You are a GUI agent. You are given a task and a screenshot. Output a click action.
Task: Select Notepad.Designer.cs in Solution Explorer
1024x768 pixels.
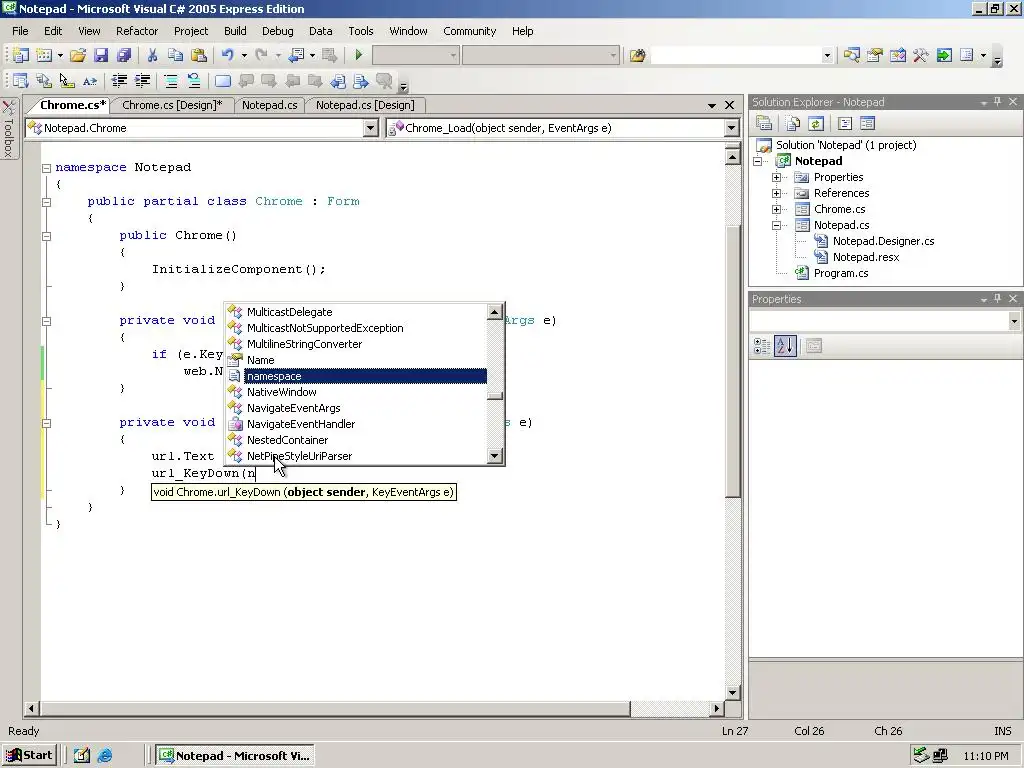(x=883, y=241)
